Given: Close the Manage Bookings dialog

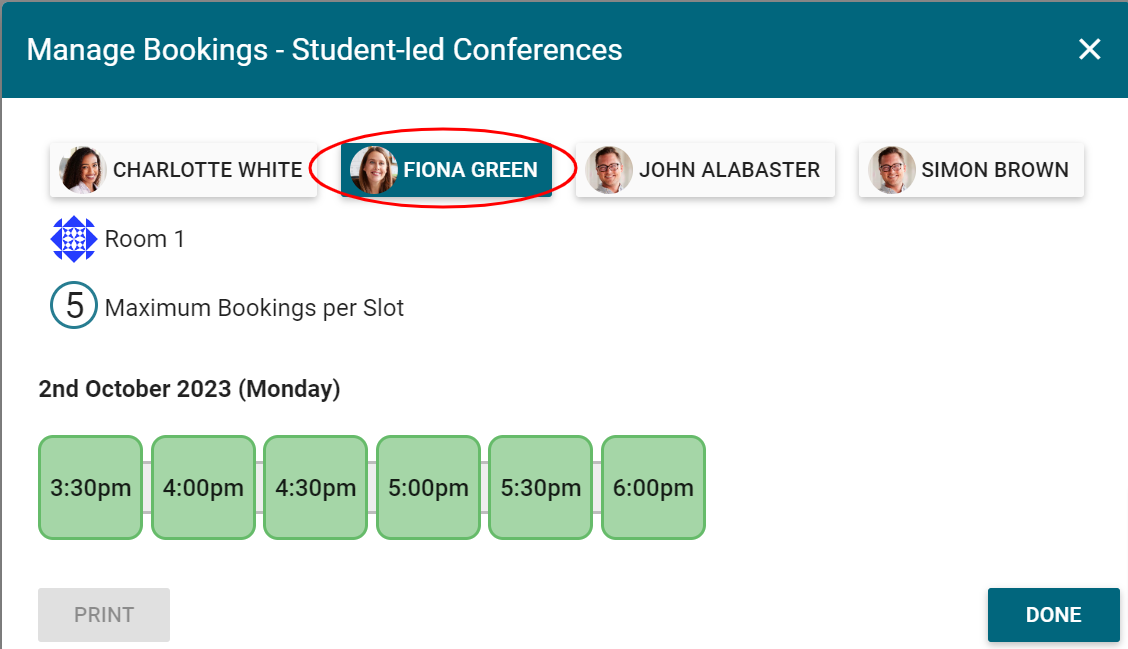Looking at the screenshot, I should [1089, 49].
